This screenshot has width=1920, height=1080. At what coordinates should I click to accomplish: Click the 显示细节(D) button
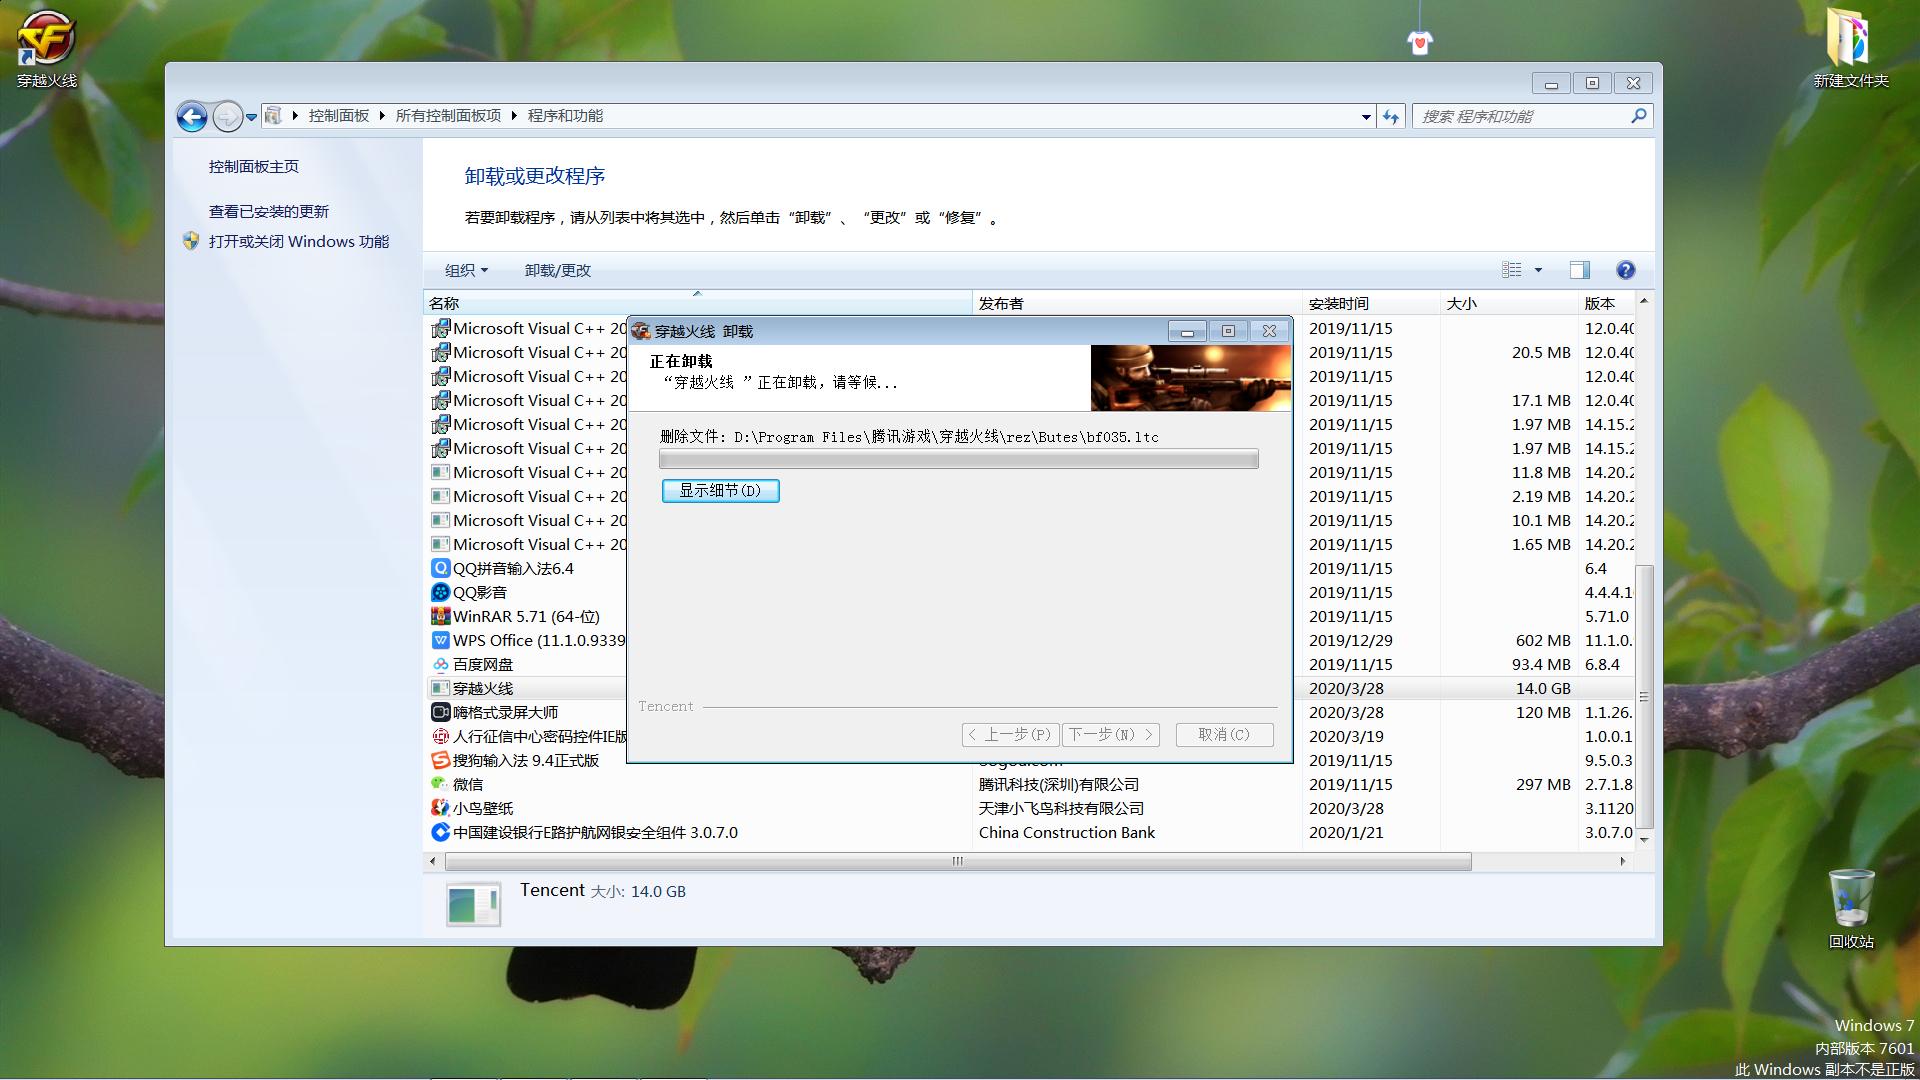pos(720,491)
